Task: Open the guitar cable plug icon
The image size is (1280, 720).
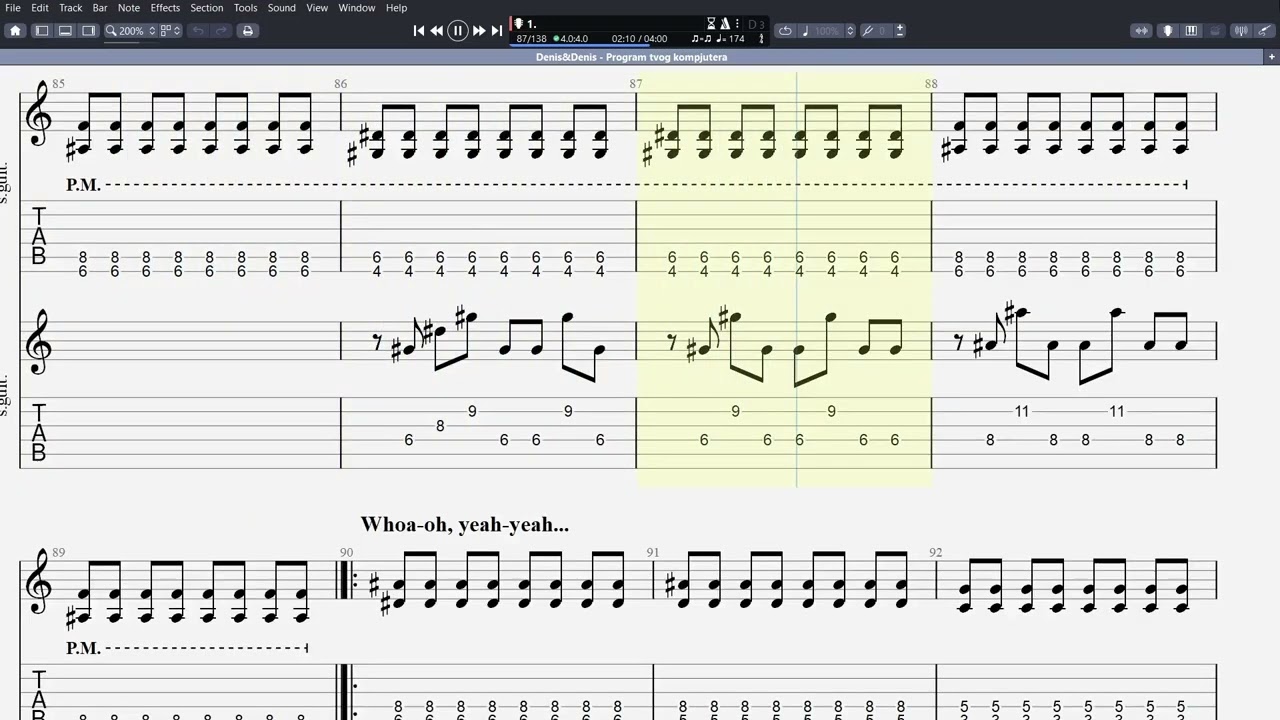Action: 1264,31
